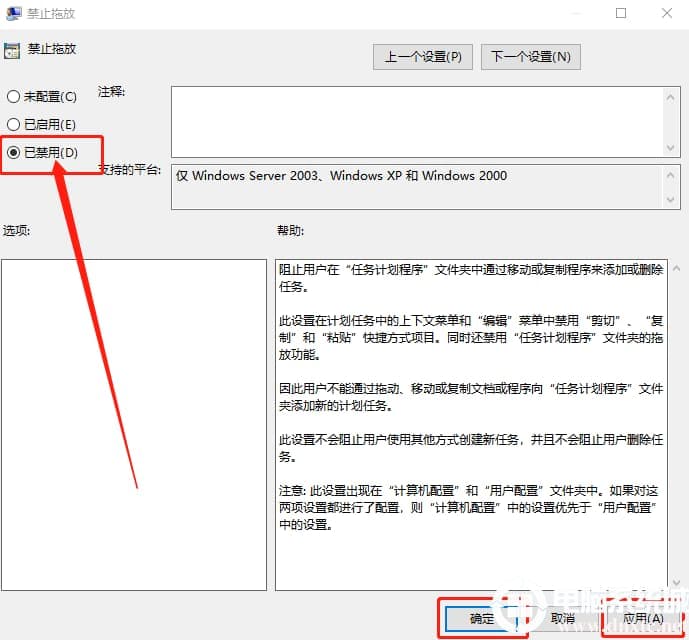
Task: Maximize the 禁止拖放 window
Action: pyautogui.click(x=621, y=13)
